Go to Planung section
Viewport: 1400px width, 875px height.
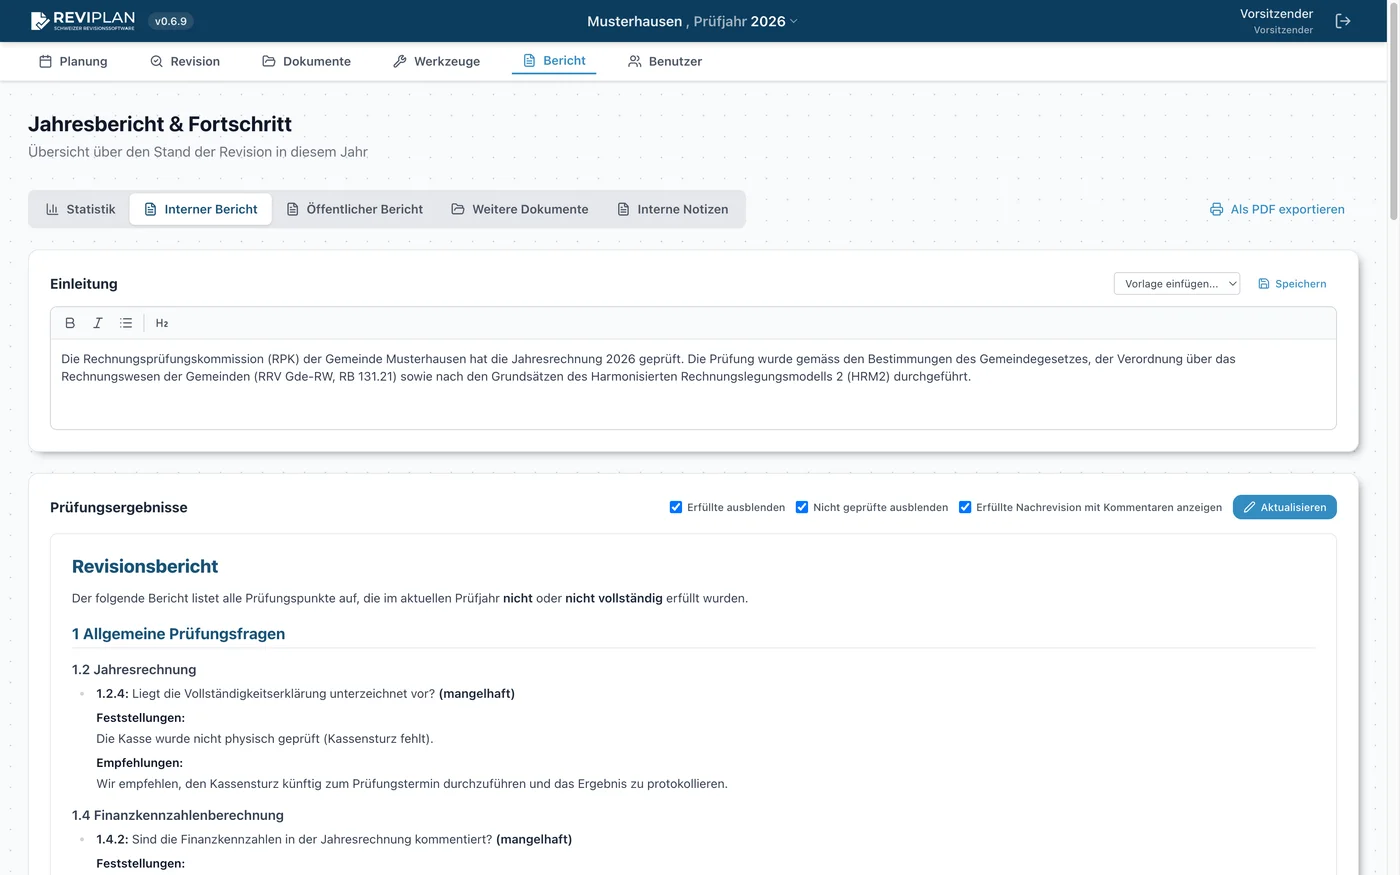pos(73,61)
